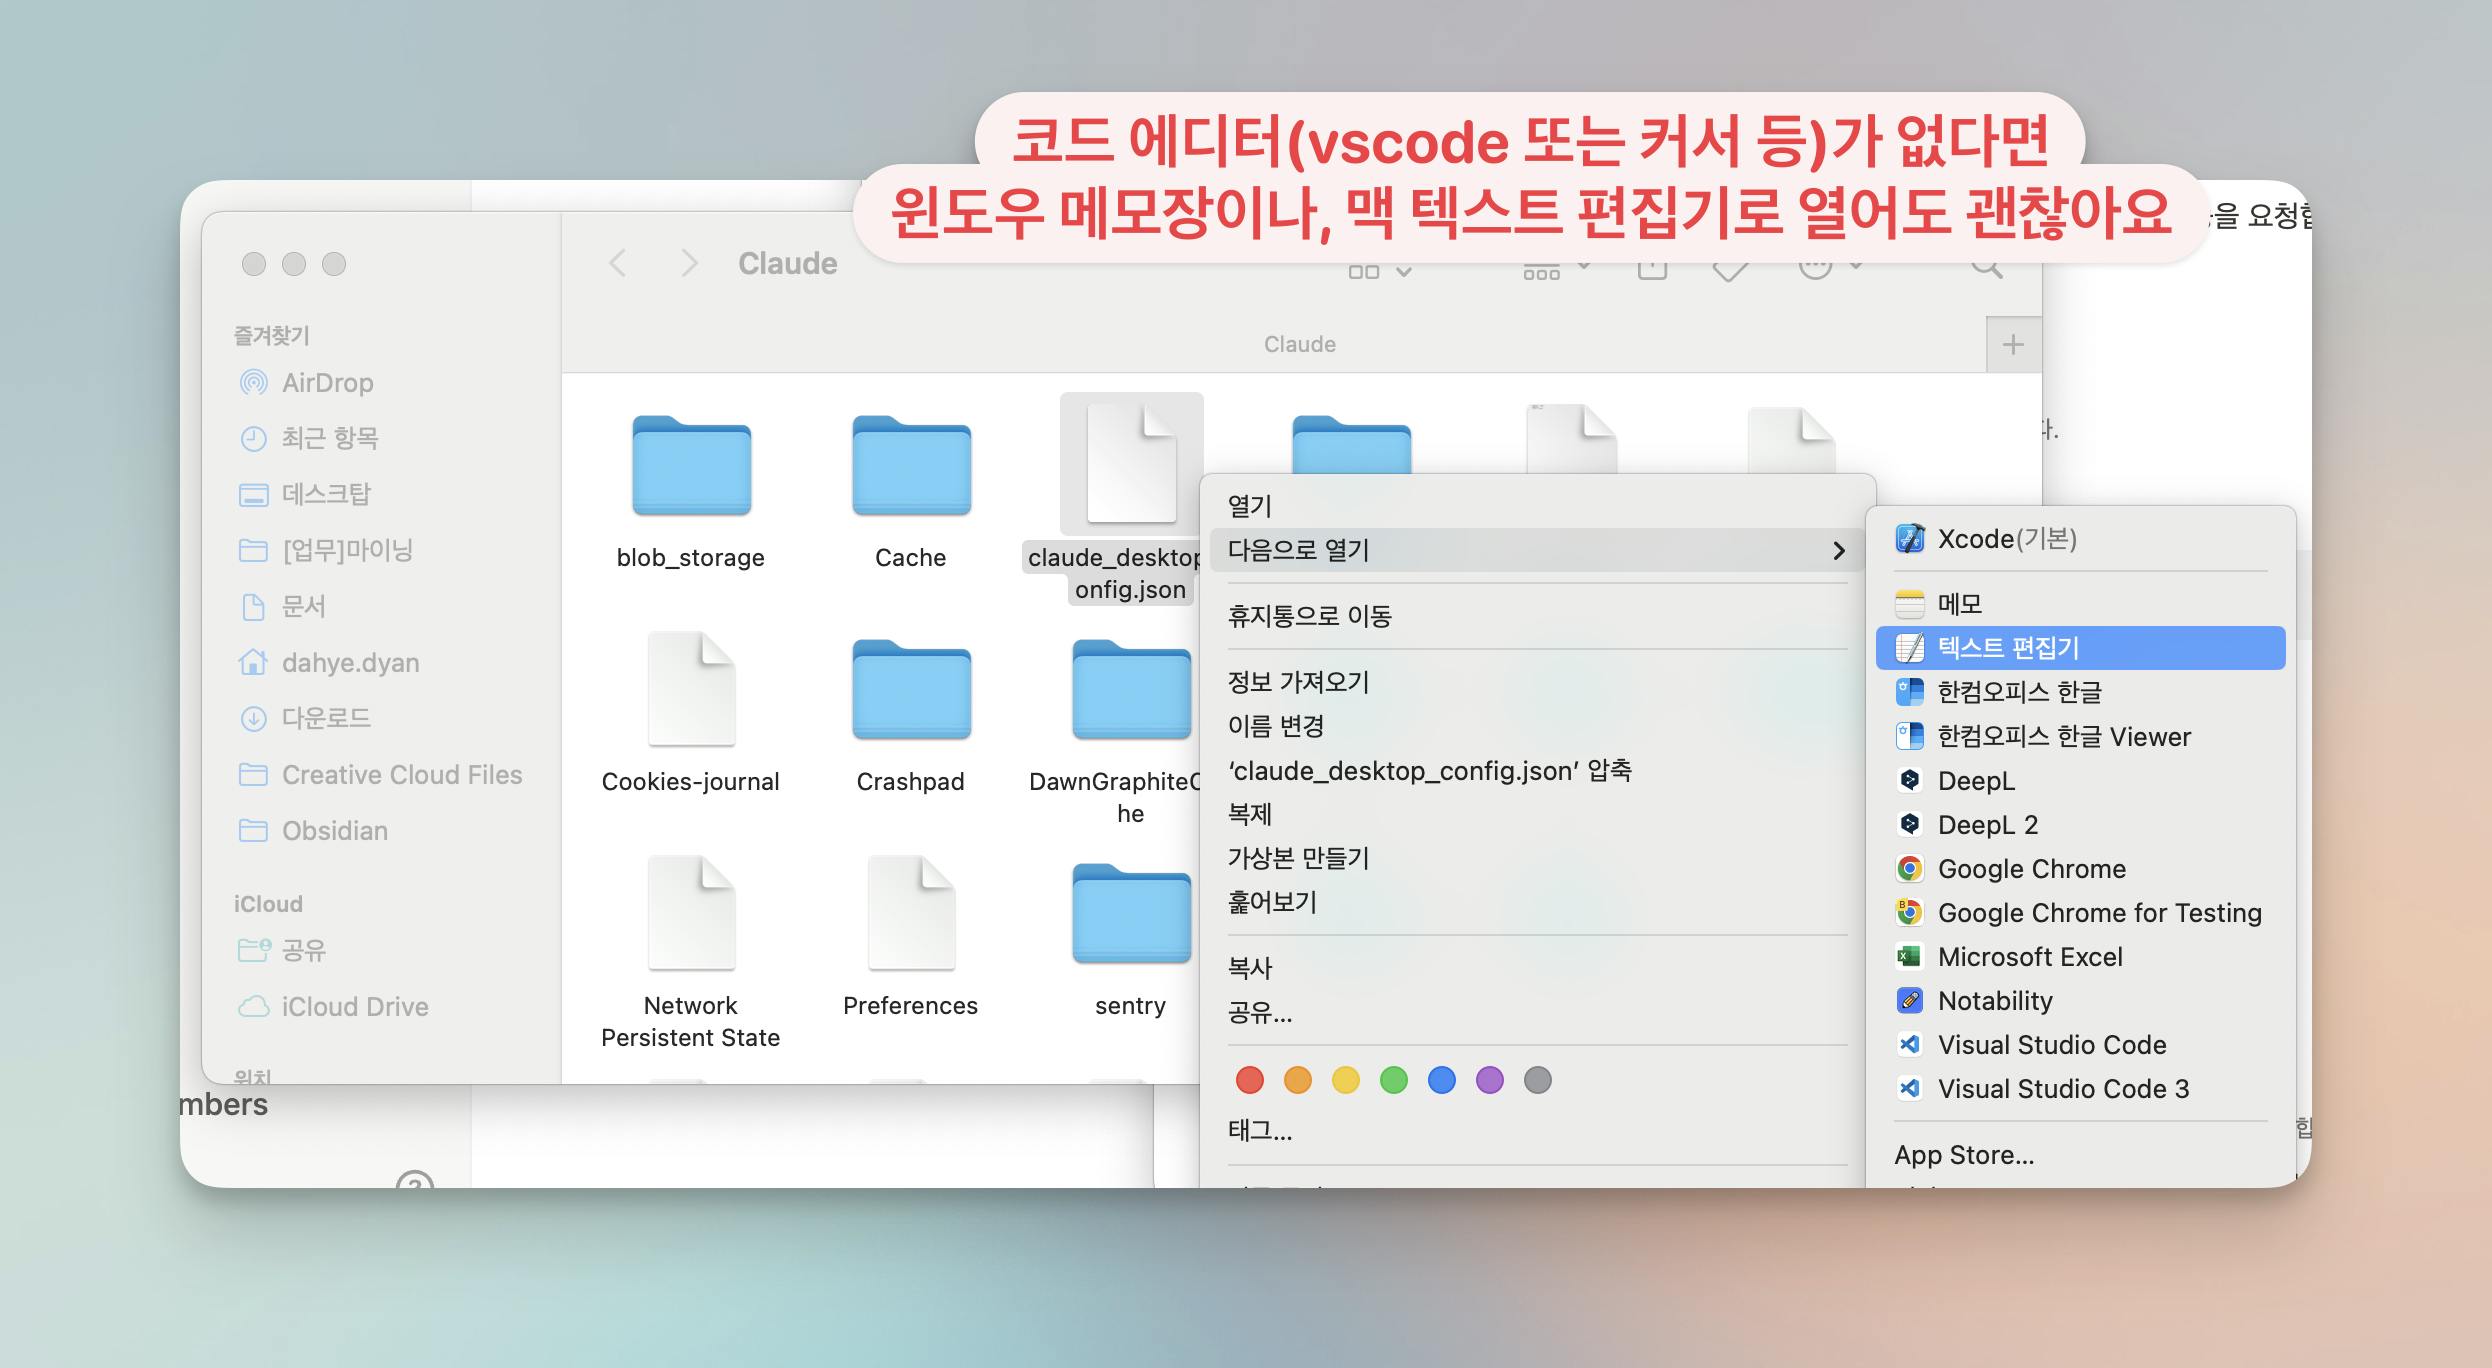2492x1368 pixels.
Task: Select Google Chrome in Open With
Action: point(2031,869)
